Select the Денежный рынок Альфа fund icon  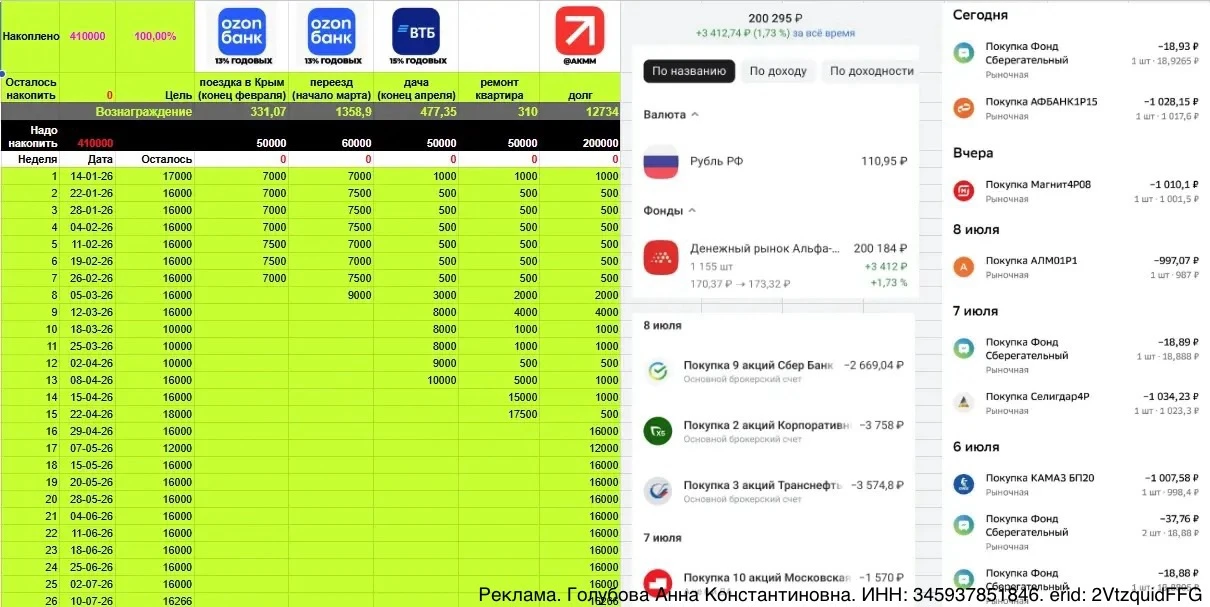pos(661,257)
